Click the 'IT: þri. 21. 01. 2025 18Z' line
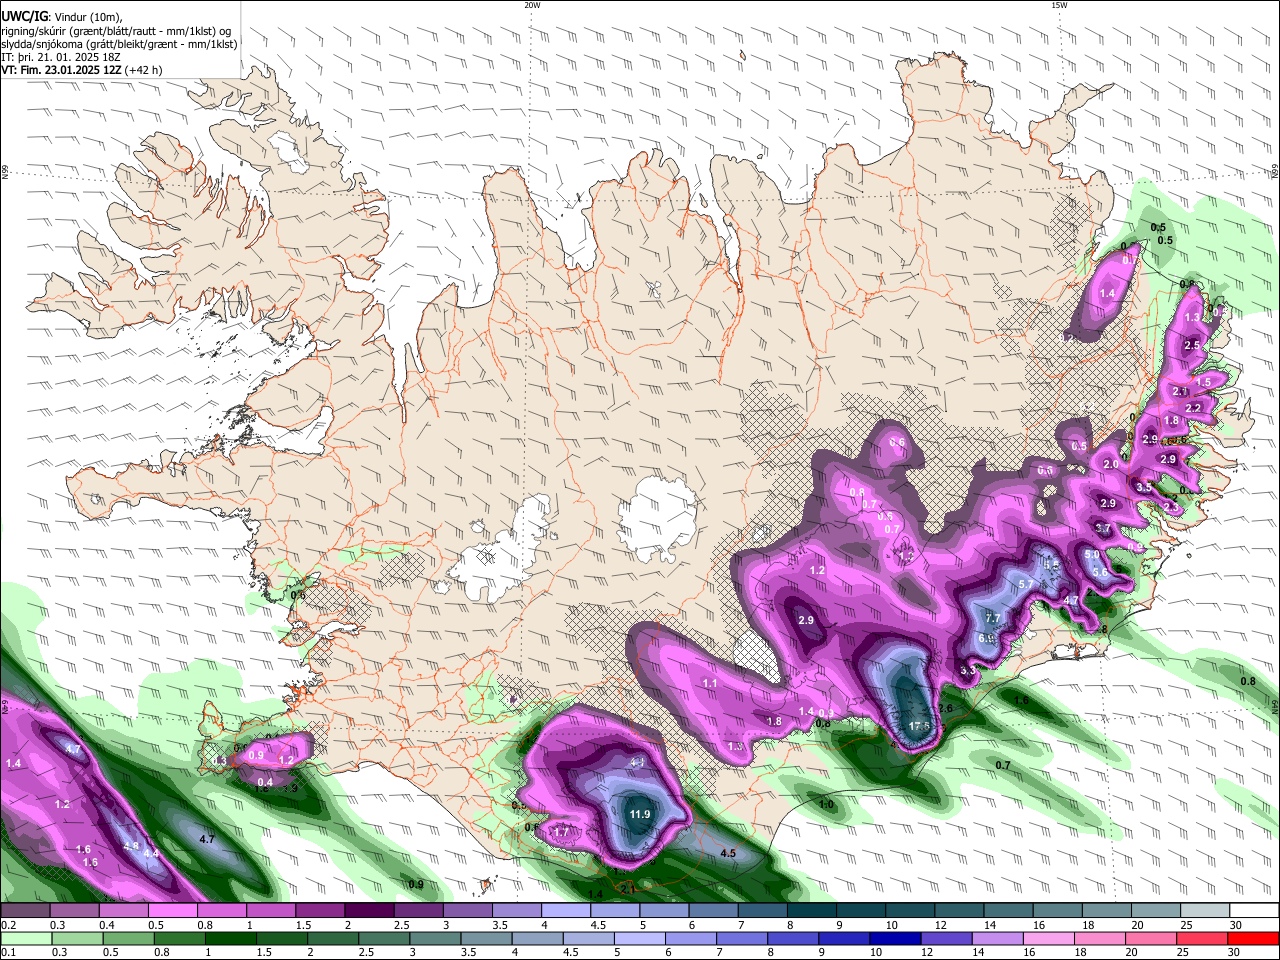 tap(60, 57)
